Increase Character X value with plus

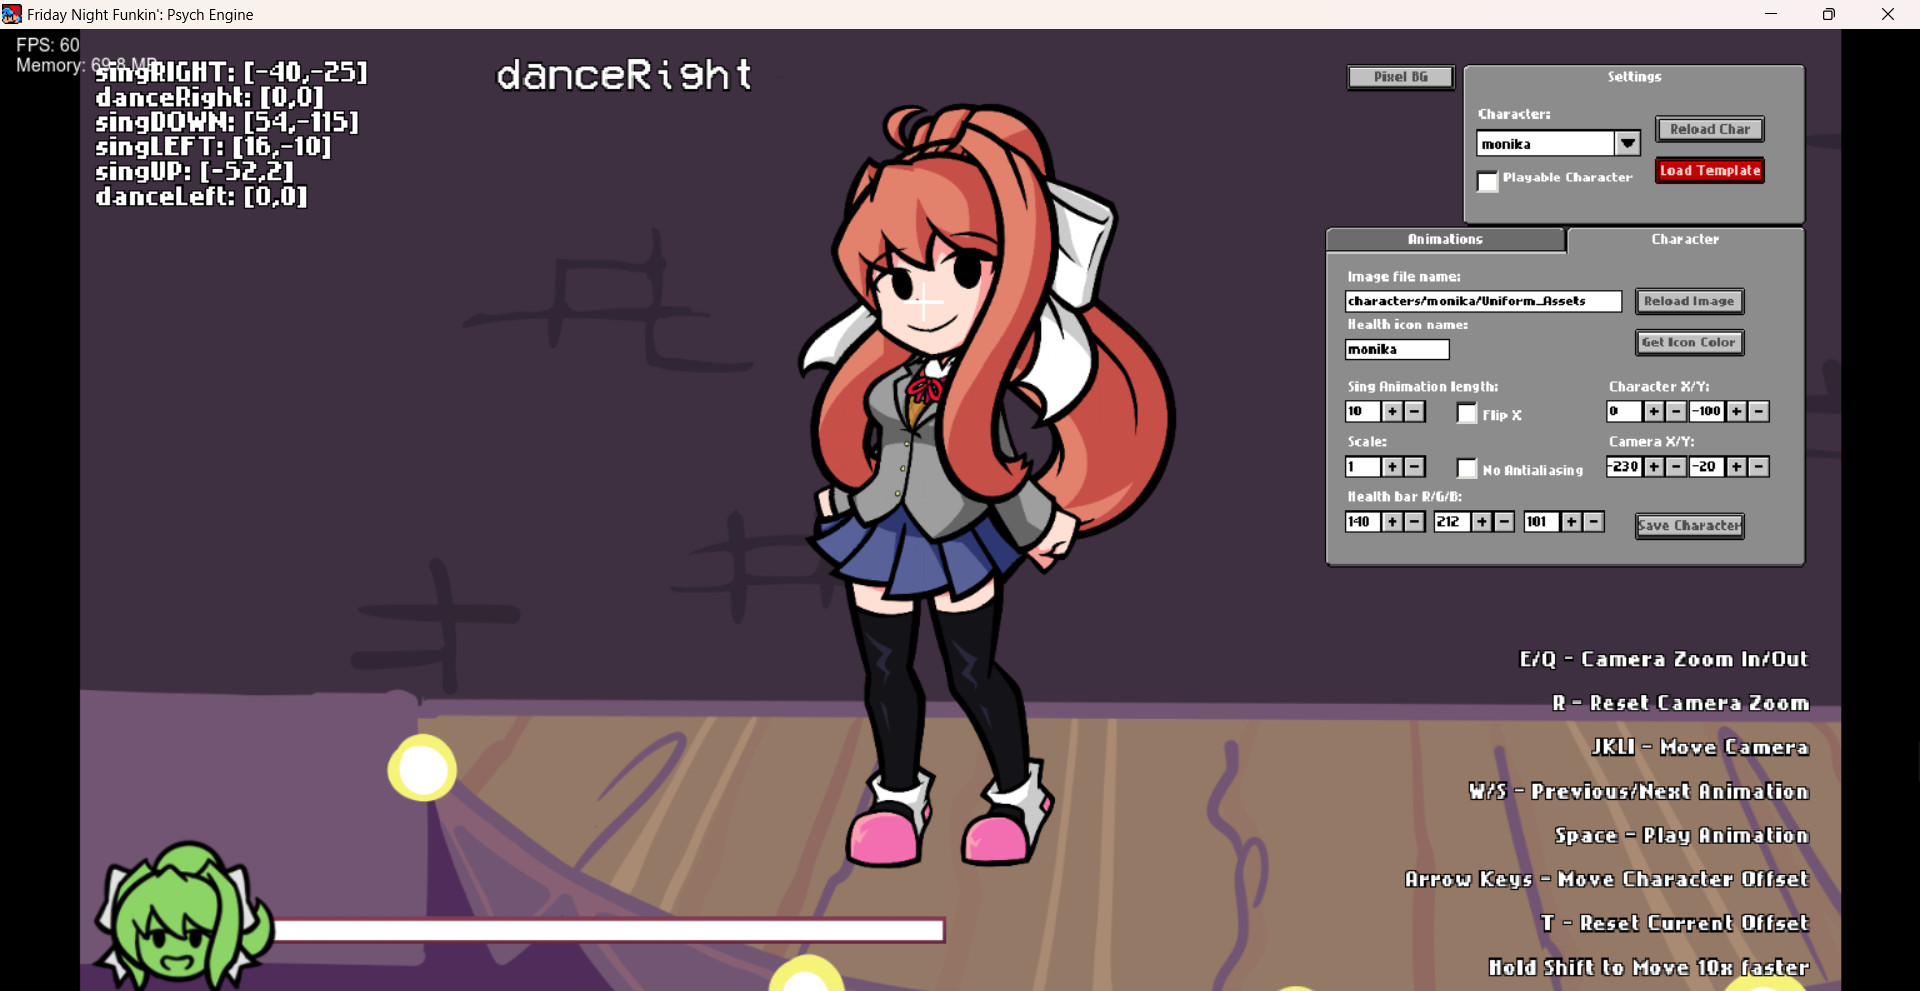pos(1654,412)
